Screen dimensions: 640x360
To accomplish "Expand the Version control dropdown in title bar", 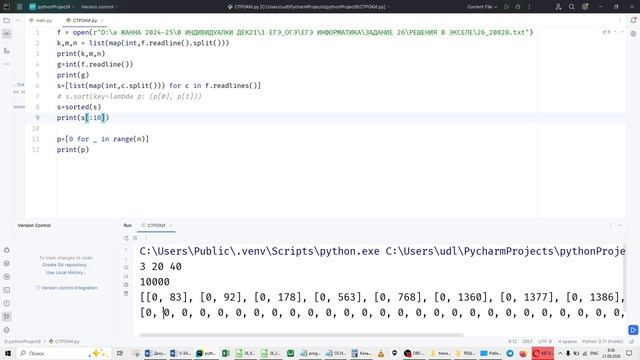I will coord(99,7).
